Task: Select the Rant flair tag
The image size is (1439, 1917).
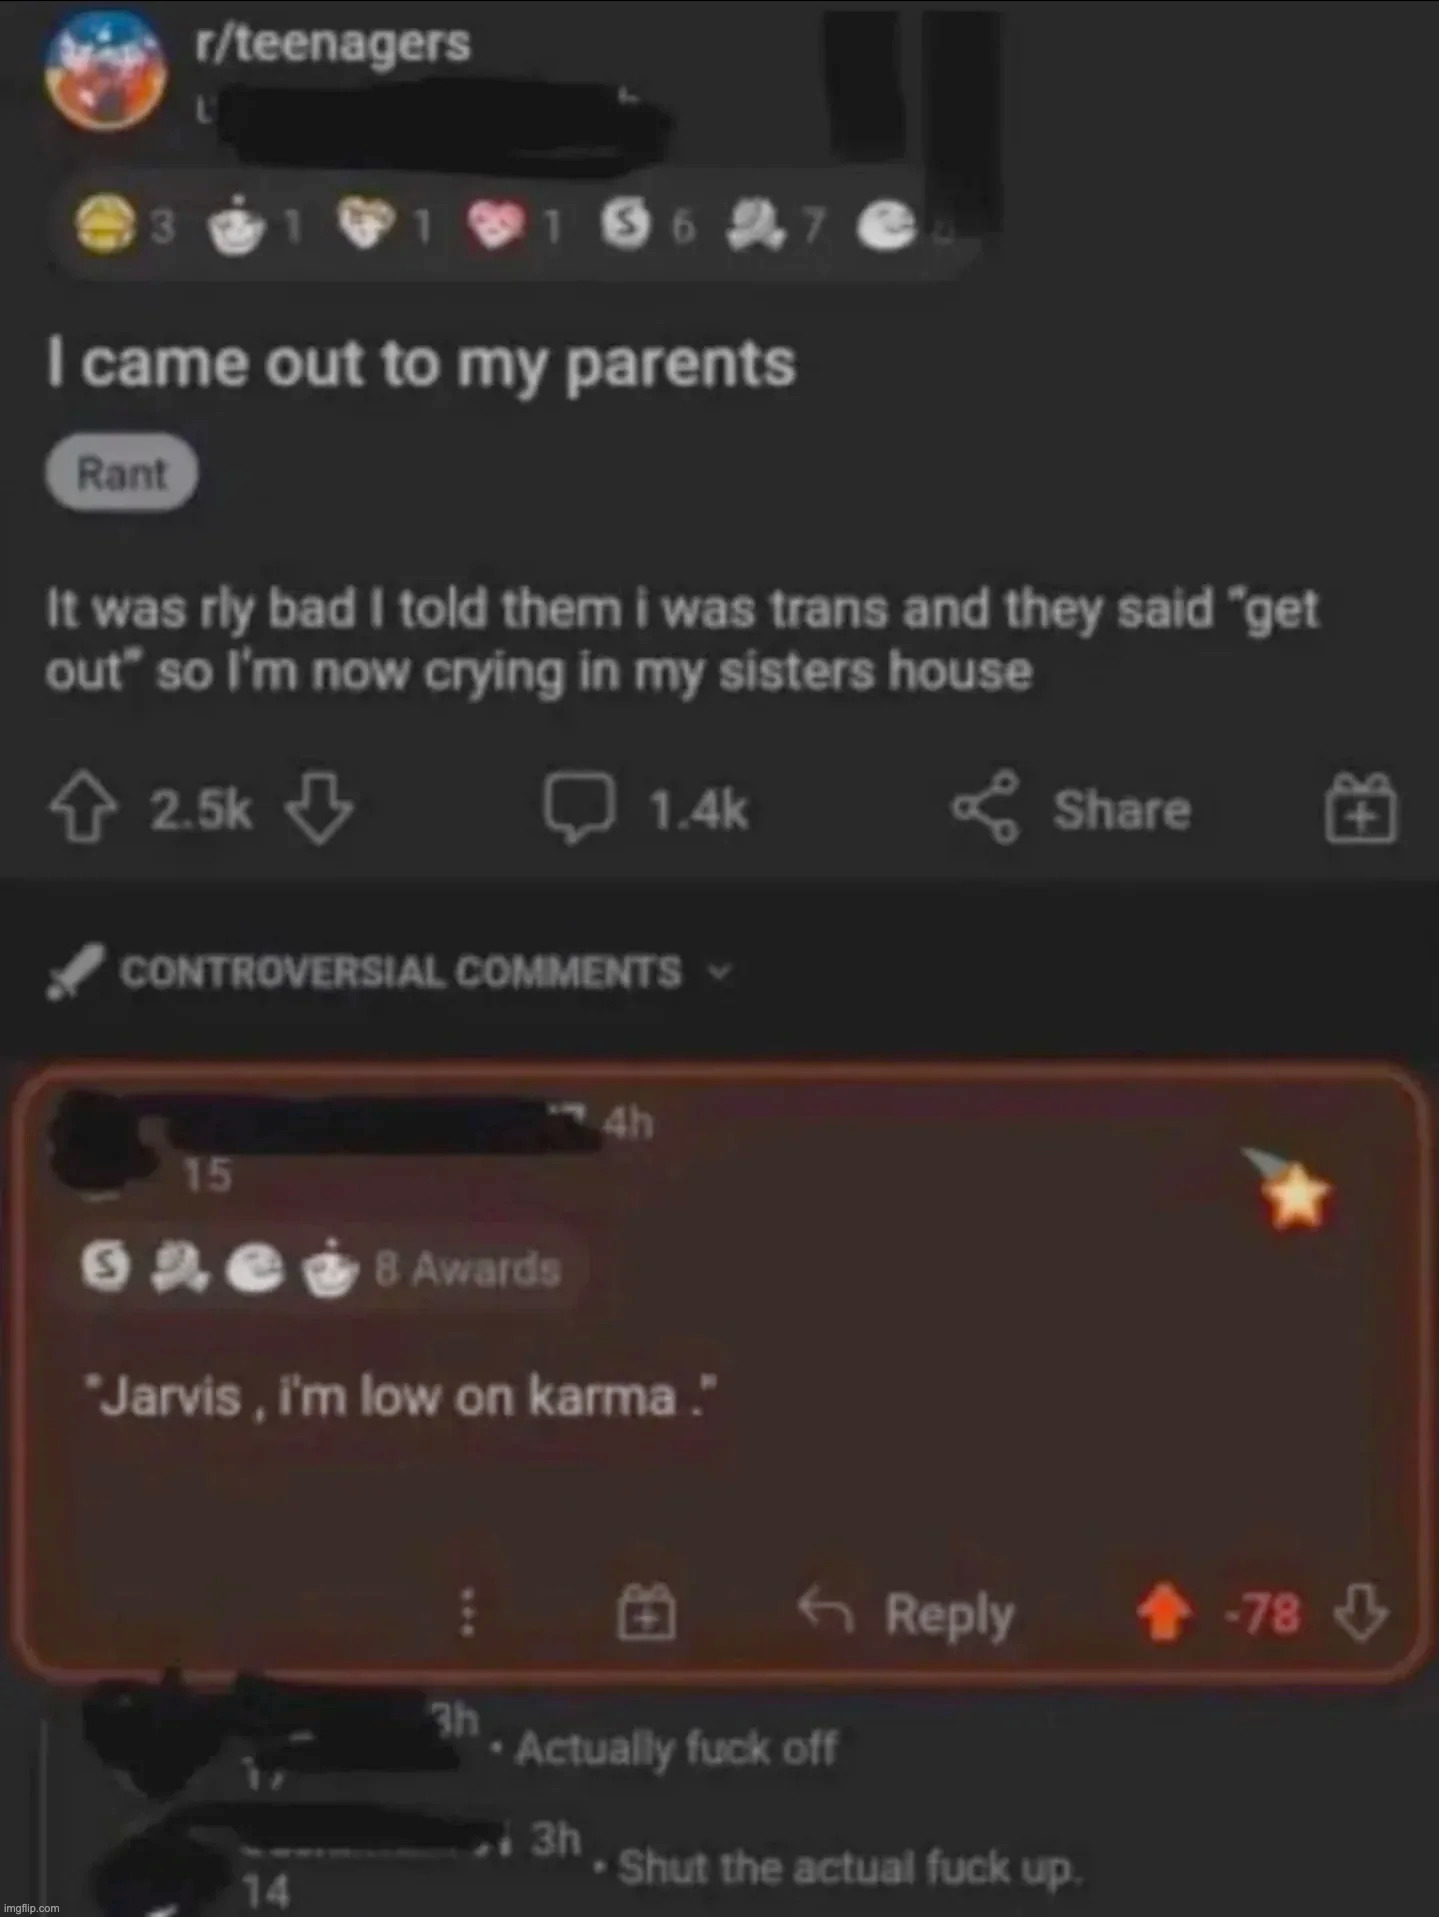Action: coord(122,473)
